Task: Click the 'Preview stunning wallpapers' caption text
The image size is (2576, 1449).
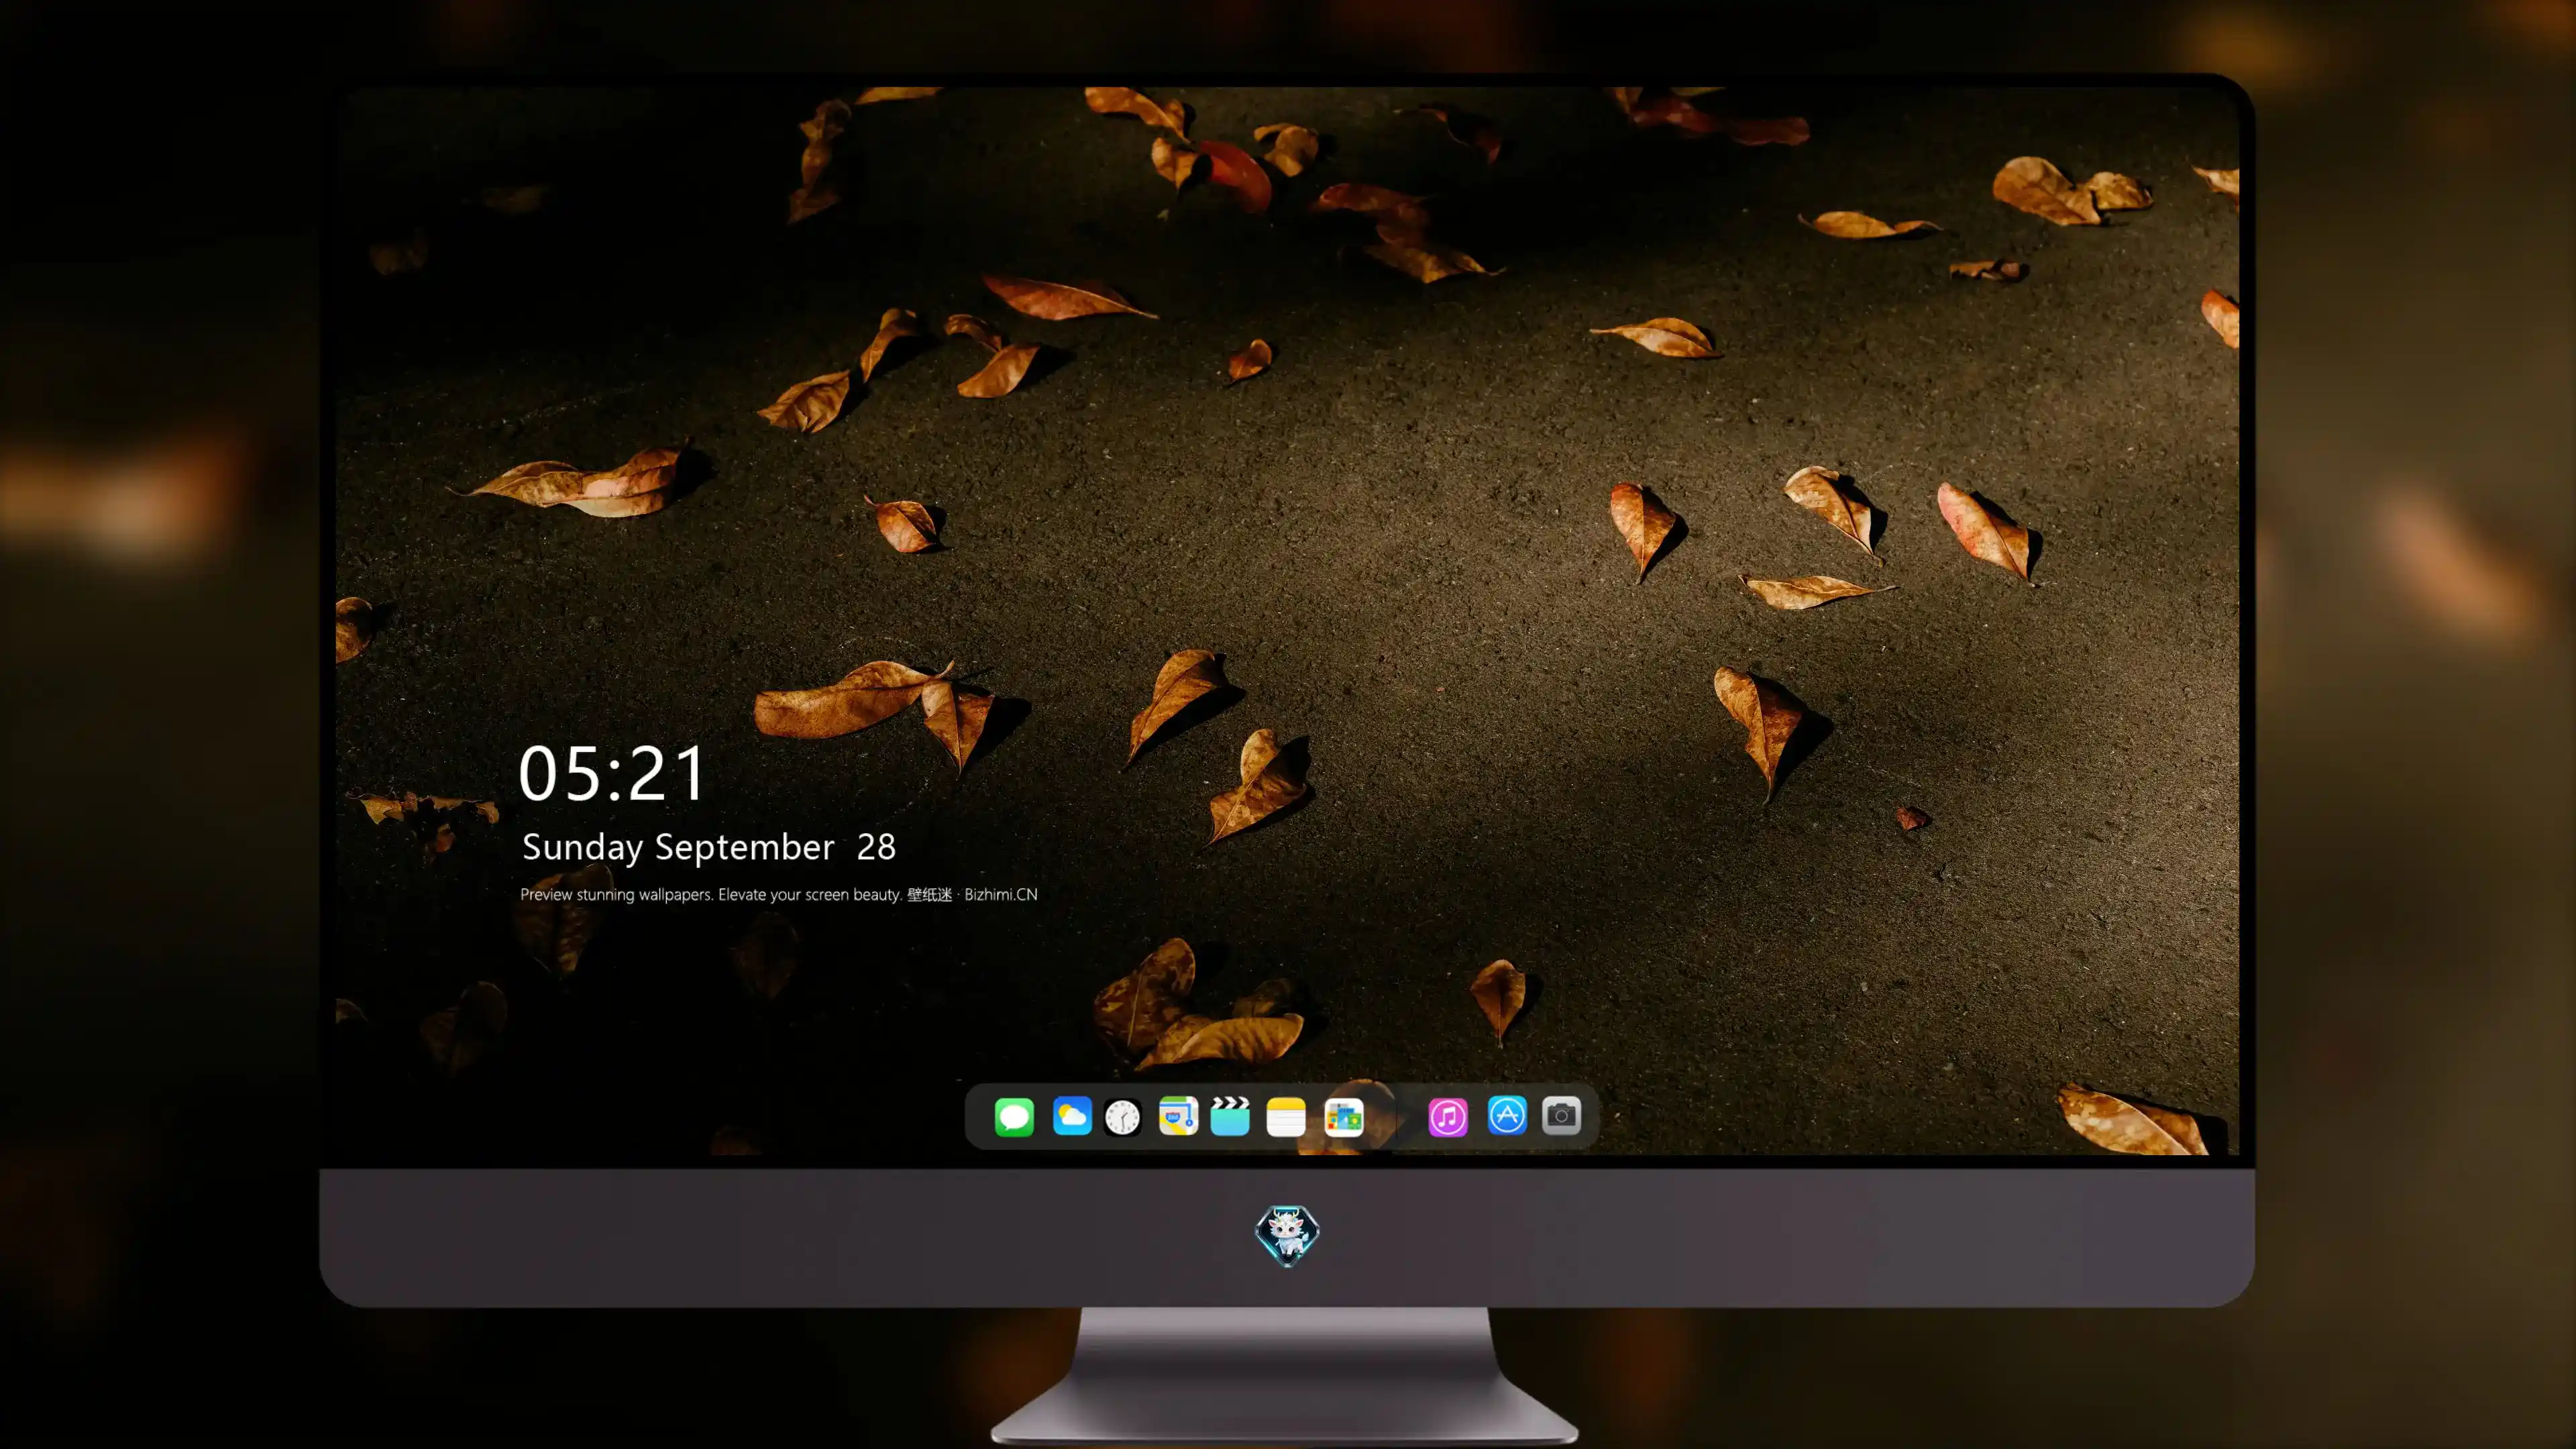Action: coord(779,894)
